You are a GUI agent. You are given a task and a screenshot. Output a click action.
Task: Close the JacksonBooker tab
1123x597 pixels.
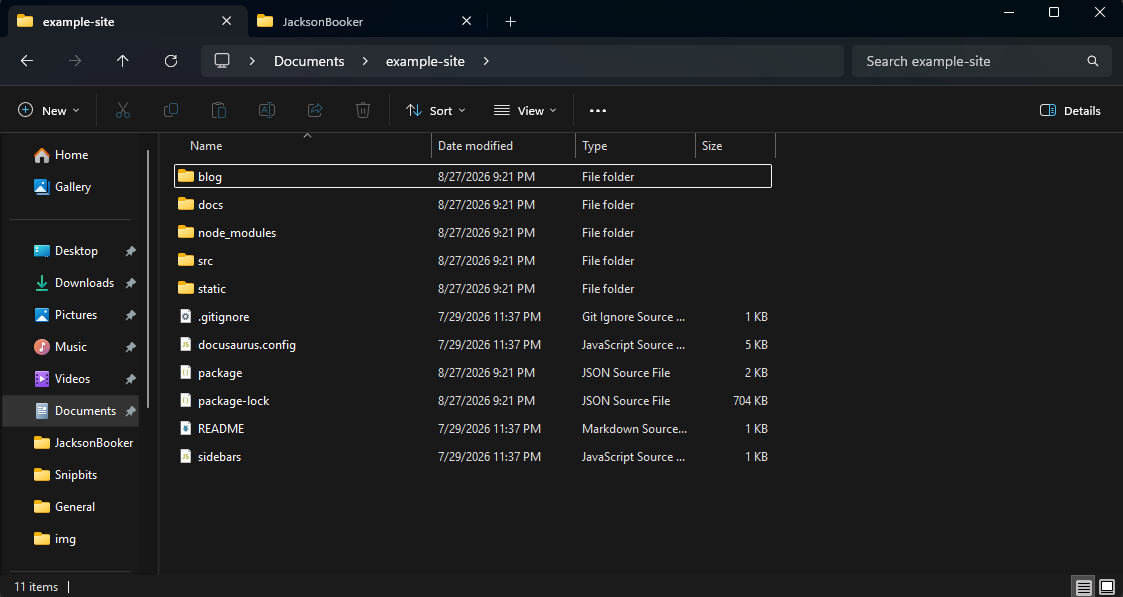coord(466,21)
